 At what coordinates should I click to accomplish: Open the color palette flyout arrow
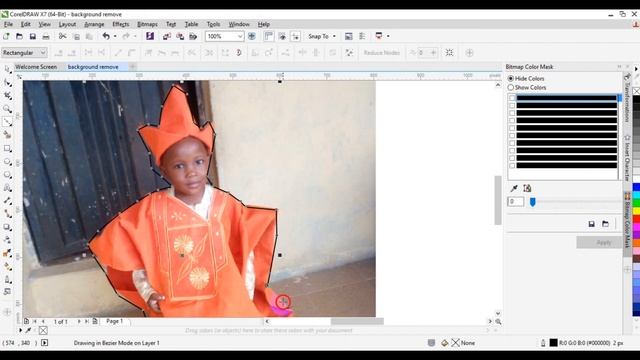tap(636, 69)
